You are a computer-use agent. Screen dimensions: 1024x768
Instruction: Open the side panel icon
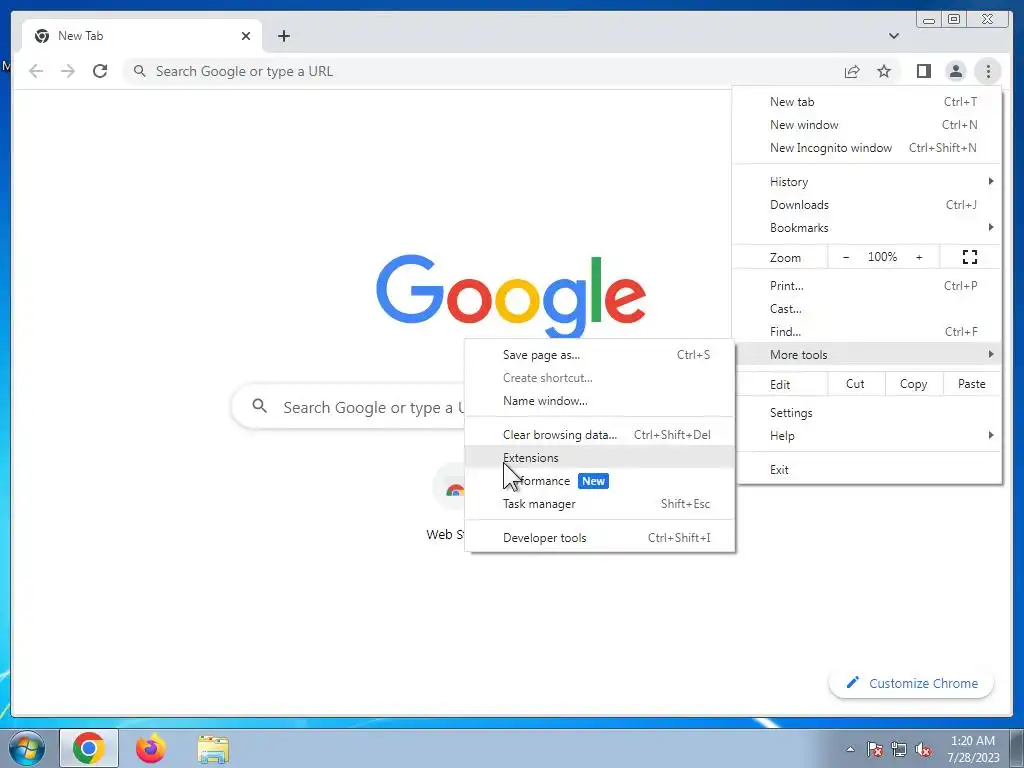[x=923, y=71]
